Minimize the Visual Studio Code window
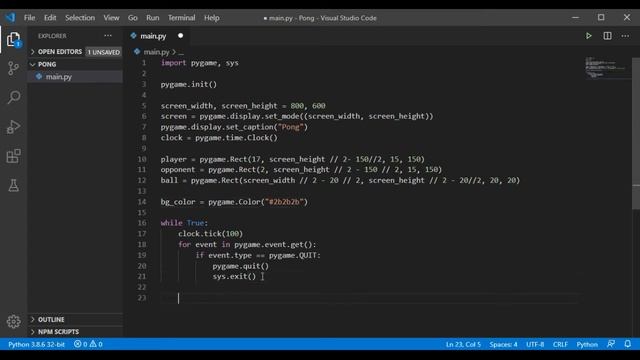 tap(575, 18)
